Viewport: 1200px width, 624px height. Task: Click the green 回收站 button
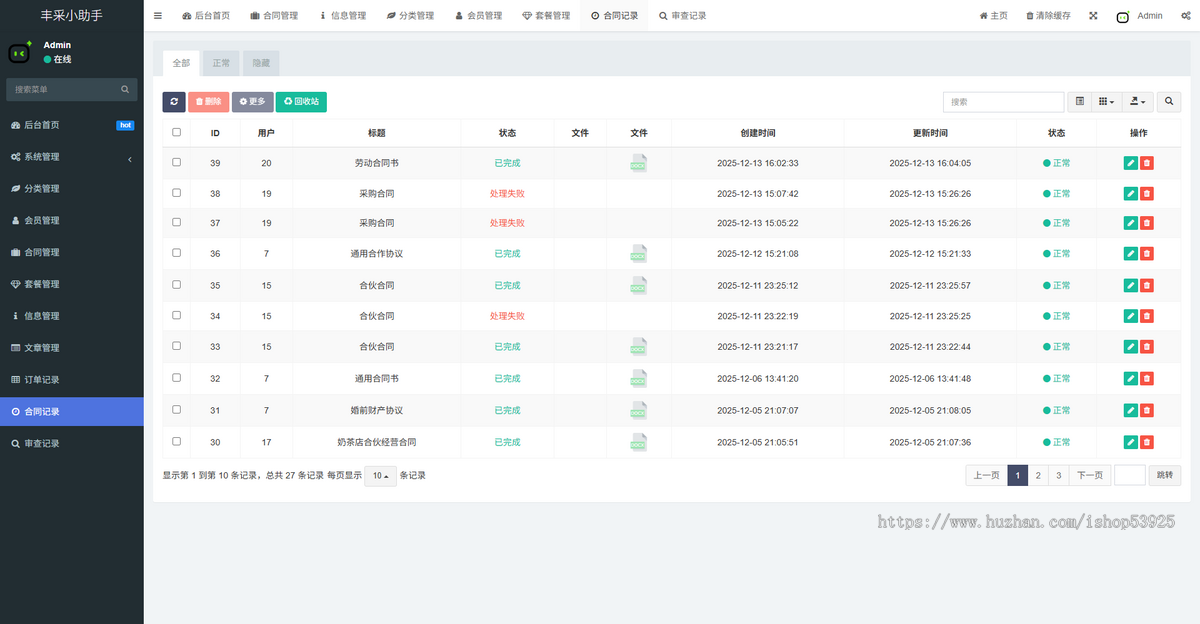point(301,102)
